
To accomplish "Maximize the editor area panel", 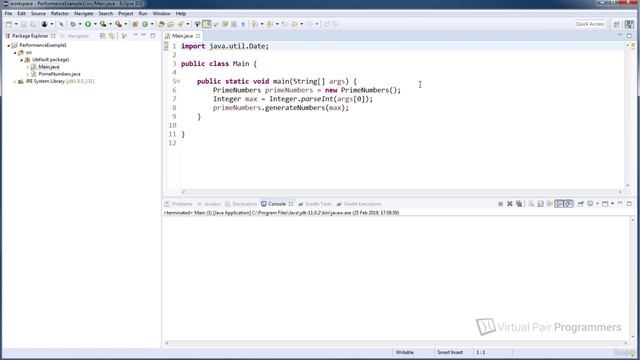I will coord(629,36).
